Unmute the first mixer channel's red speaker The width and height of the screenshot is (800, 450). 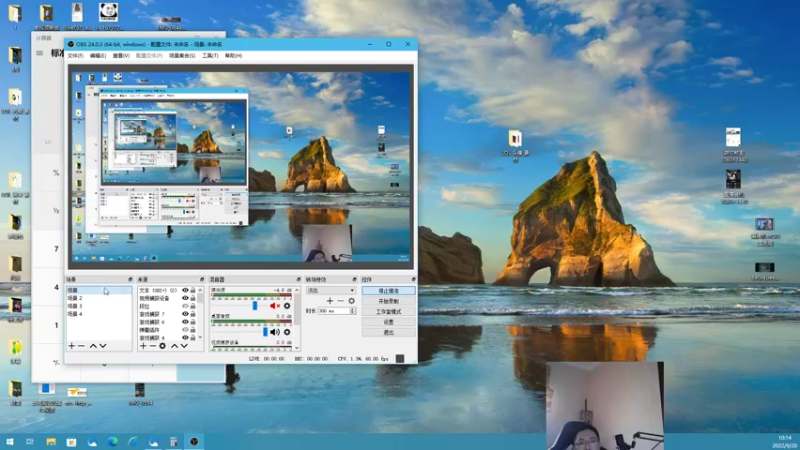[275, 306]
